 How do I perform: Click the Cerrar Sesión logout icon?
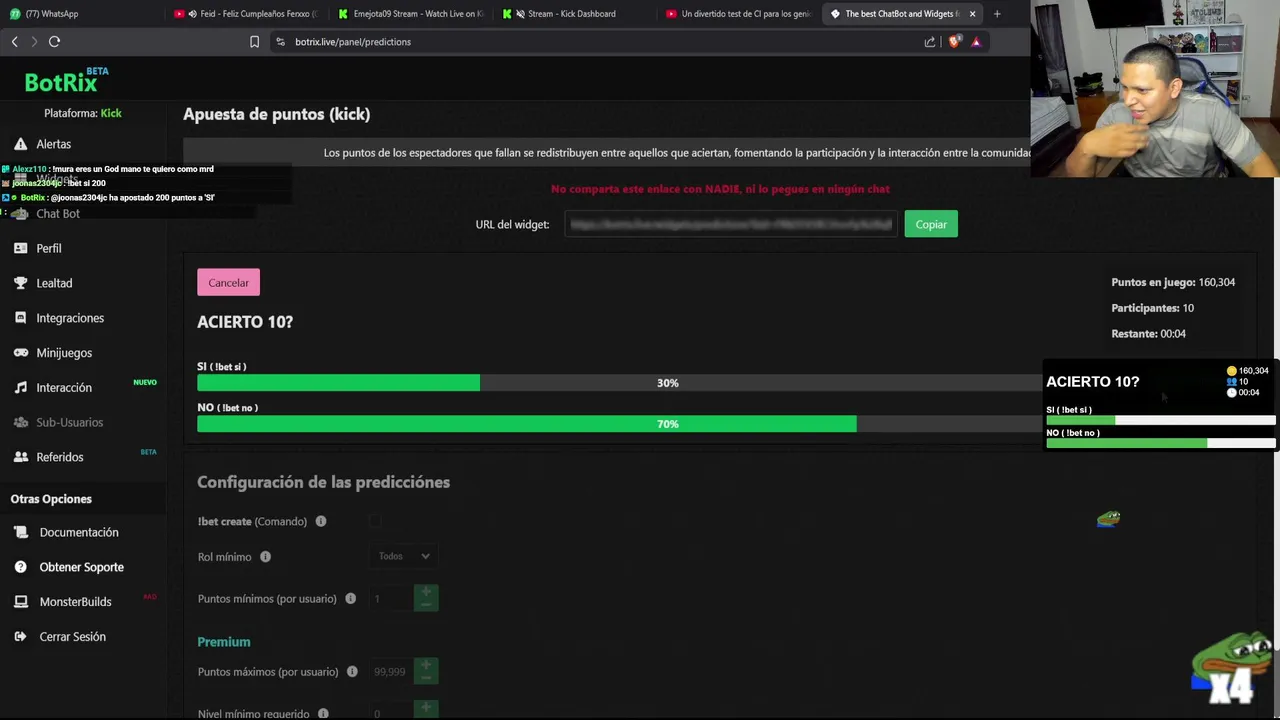pyautogui.click(x=20, y=637)
